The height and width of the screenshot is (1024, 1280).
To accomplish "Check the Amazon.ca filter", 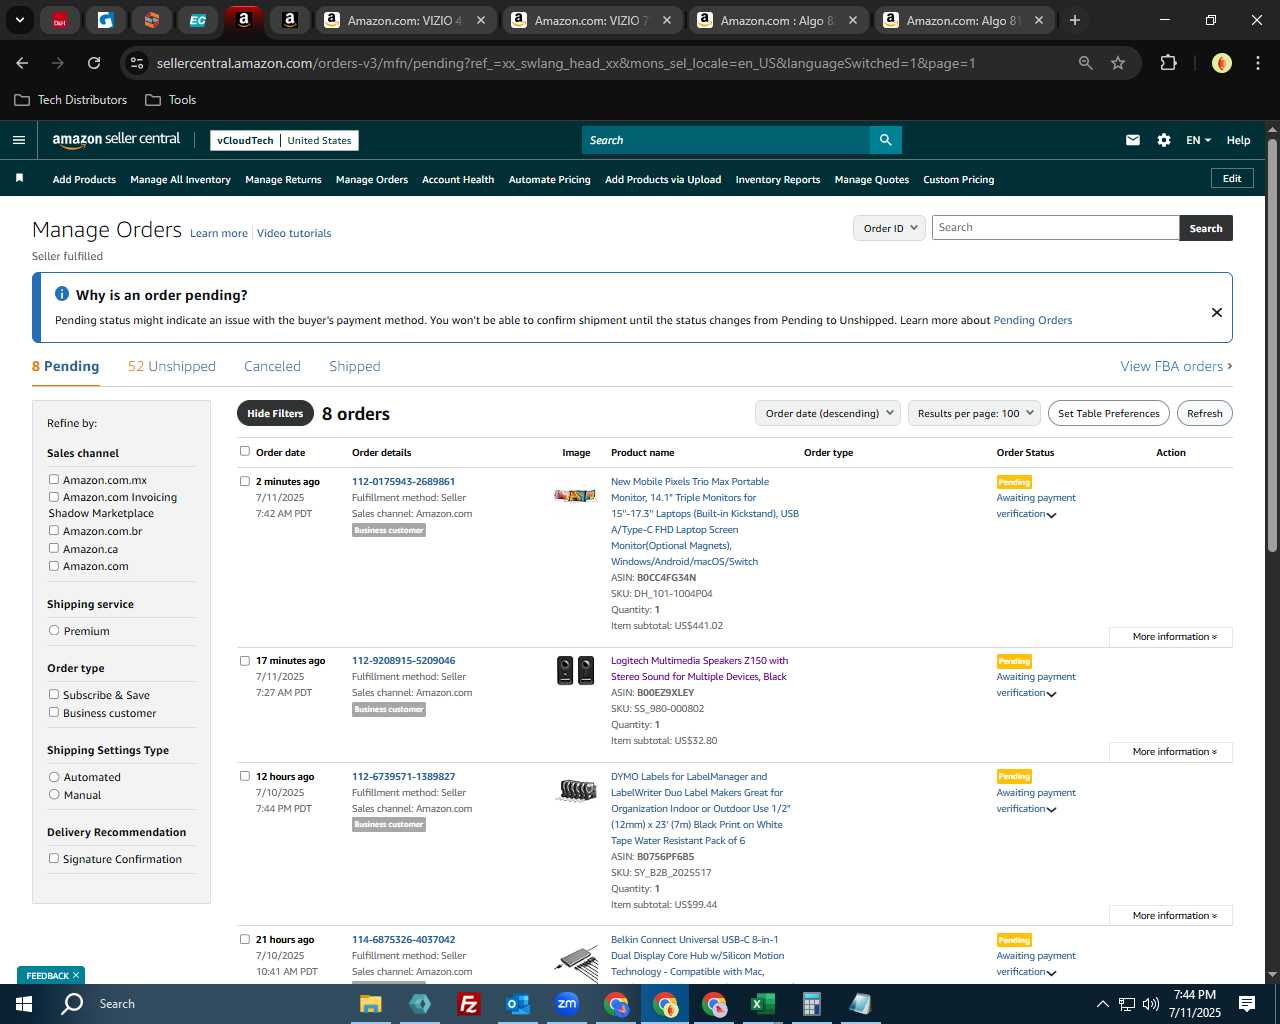I will [54, 548].
